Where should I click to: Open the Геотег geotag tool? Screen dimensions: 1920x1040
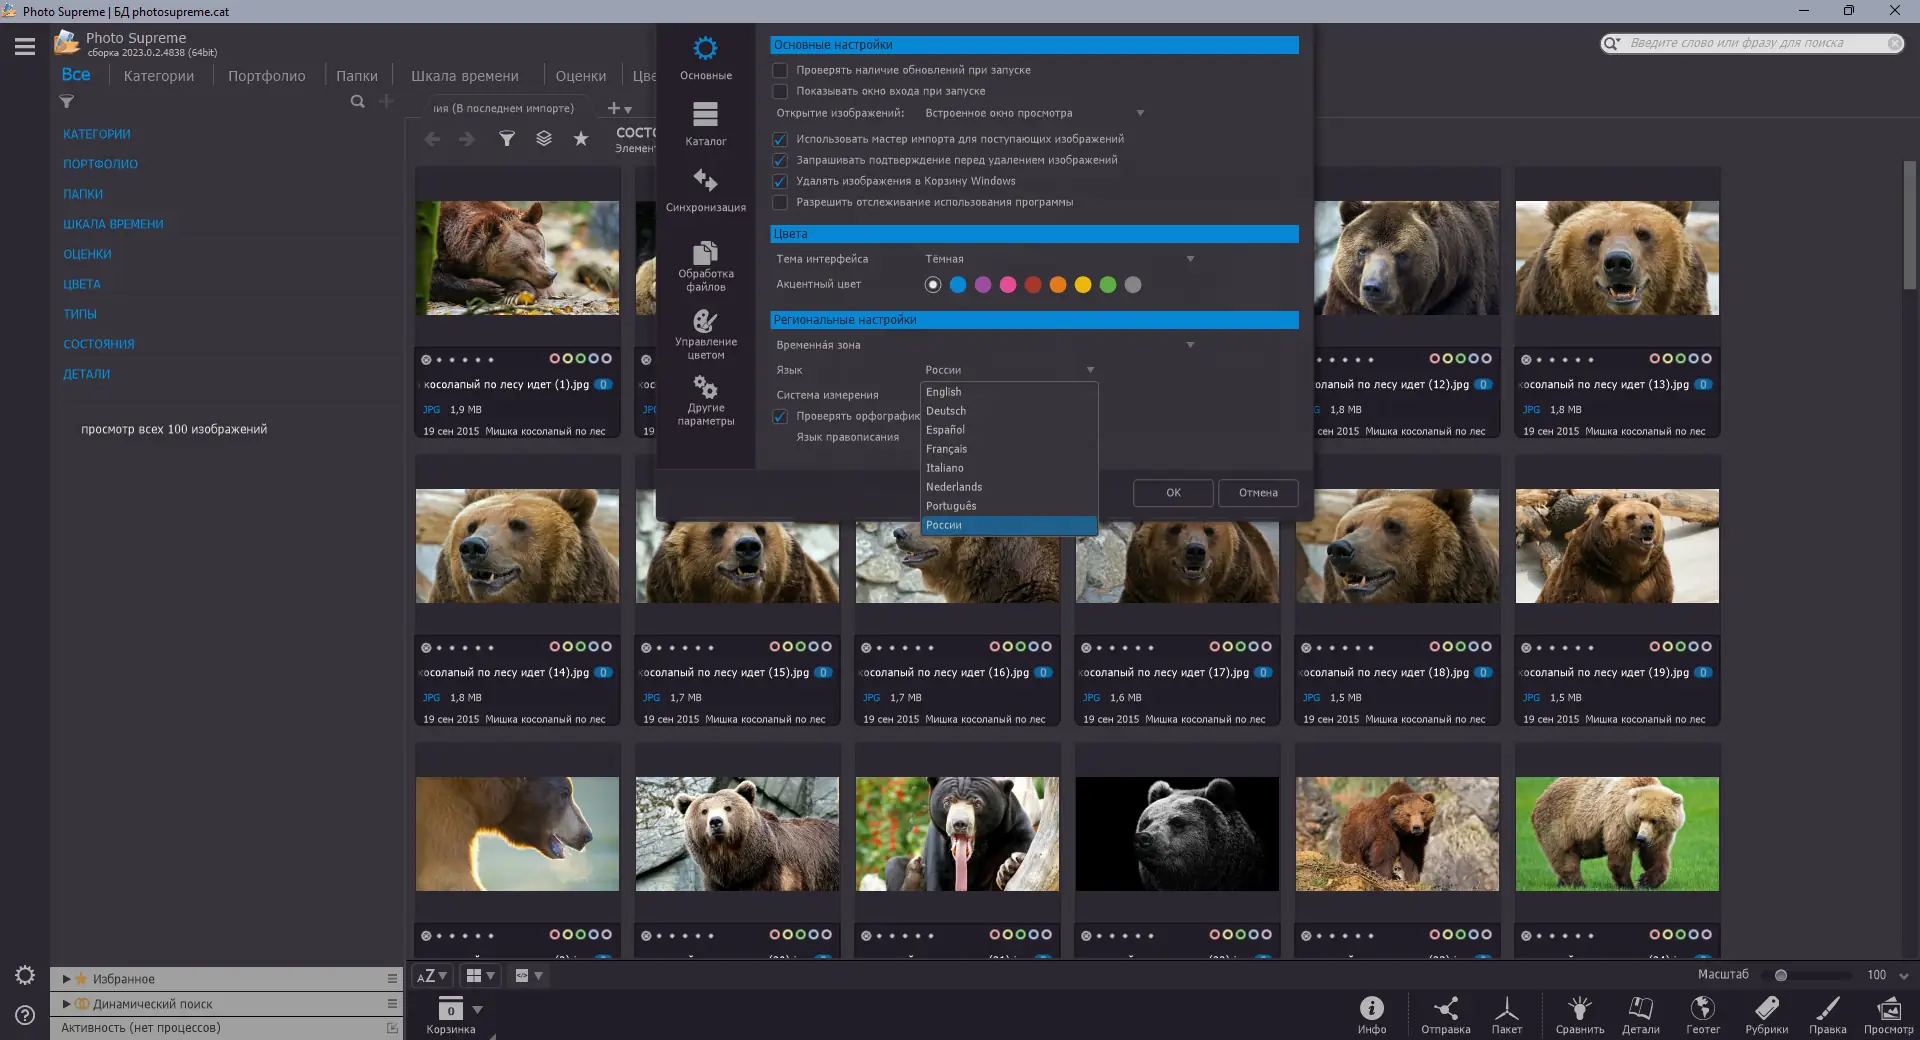coord(1703,1014)
